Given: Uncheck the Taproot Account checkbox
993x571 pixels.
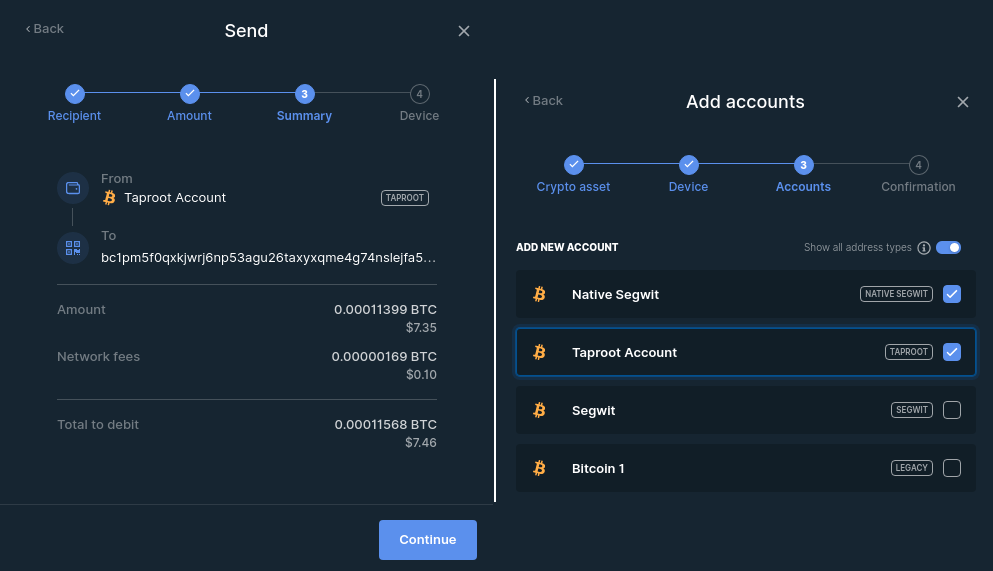Looking at the screenshot, I should [x=952, y=352].
